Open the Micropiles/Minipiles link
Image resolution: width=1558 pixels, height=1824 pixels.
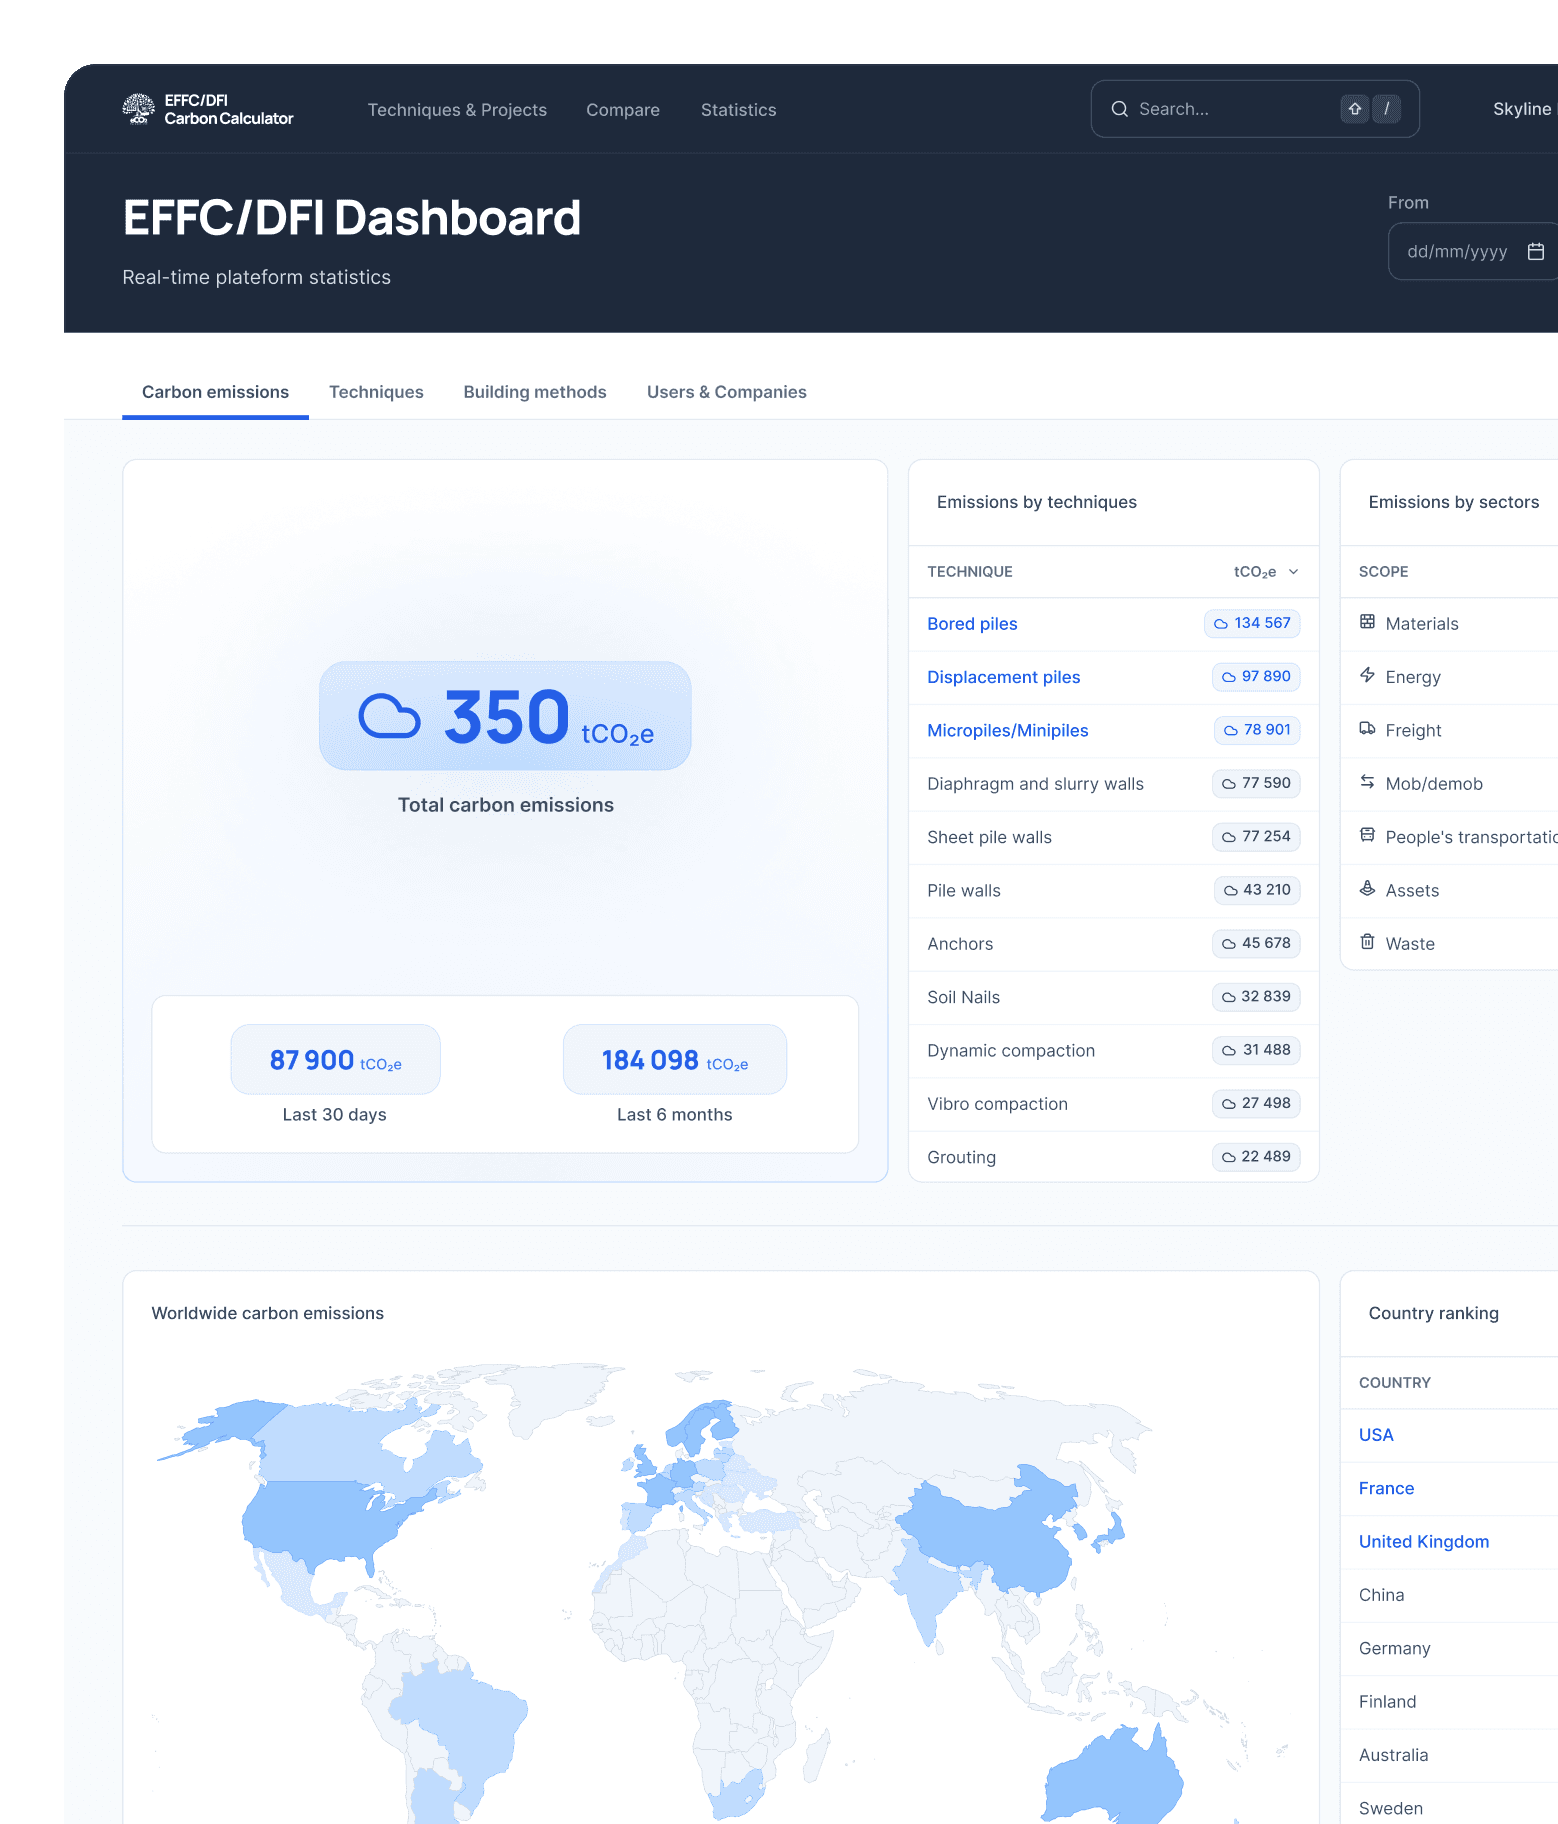tap(1008, 730)
